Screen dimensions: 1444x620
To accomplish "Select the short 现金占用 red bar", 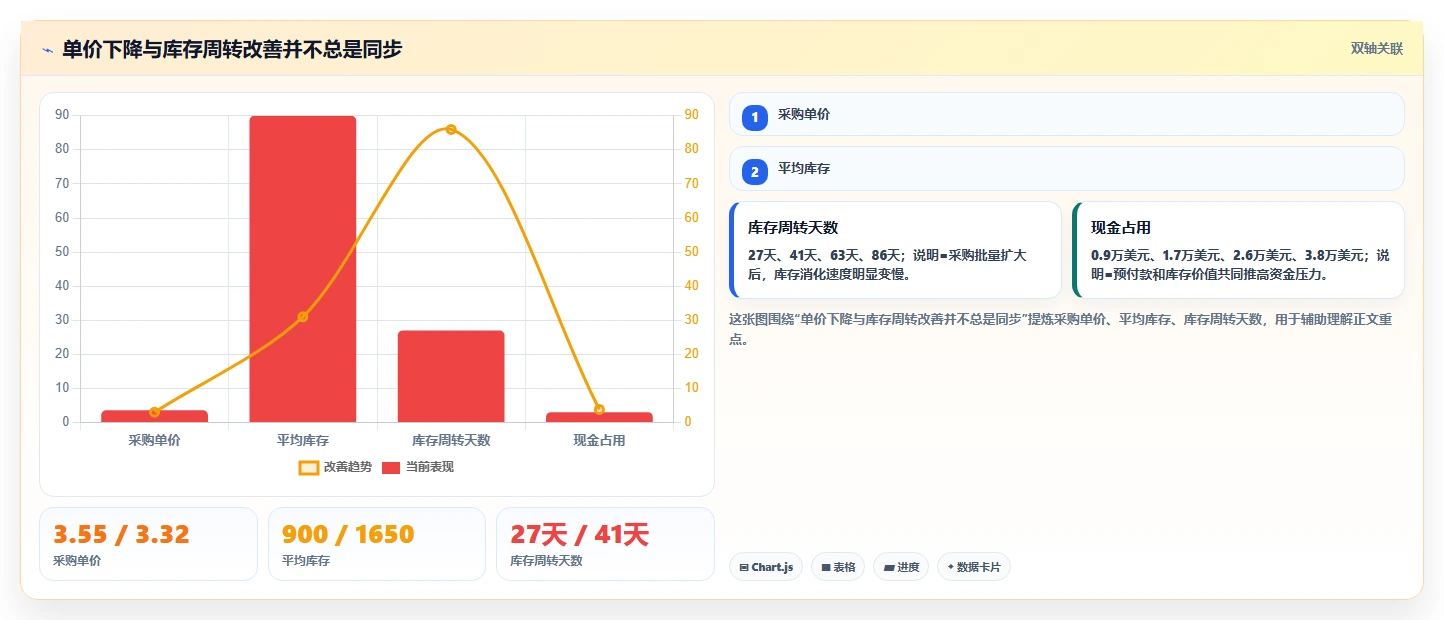I will click(599, 417).
